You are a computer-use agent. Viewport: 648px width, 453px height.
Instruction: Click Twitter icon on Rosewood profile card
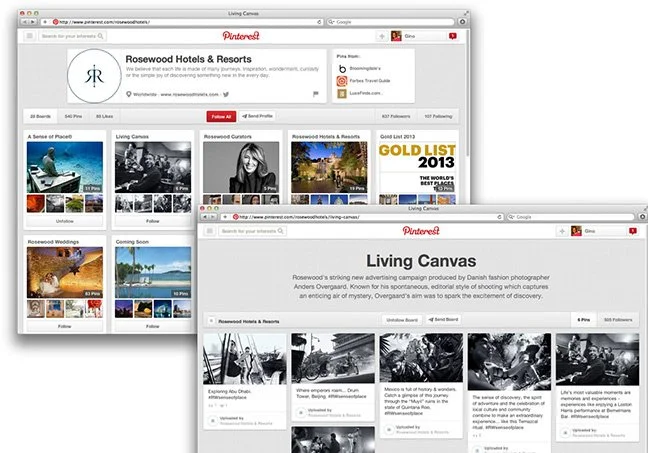coord(226,94)
